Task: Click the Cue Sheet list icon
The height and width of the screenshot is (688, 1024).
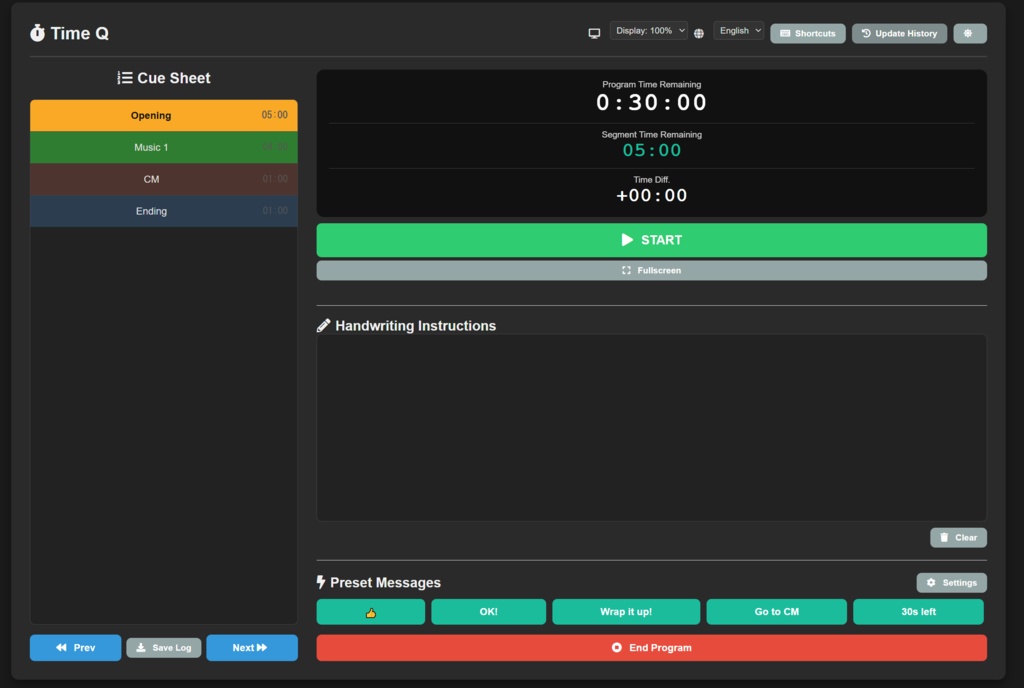Action: pyautogui.click(x=125, y=78)
